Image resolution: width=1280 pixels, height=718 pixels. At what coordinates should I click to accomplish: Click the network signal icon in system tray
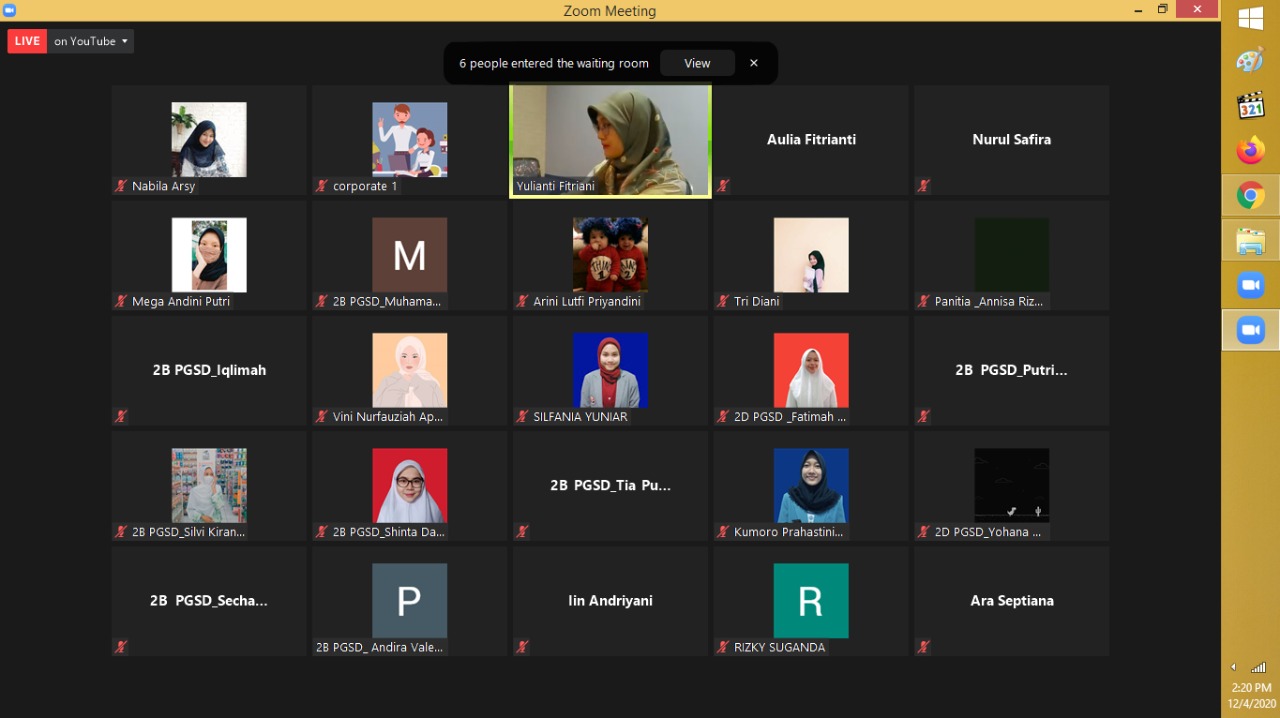point(1259,667)
